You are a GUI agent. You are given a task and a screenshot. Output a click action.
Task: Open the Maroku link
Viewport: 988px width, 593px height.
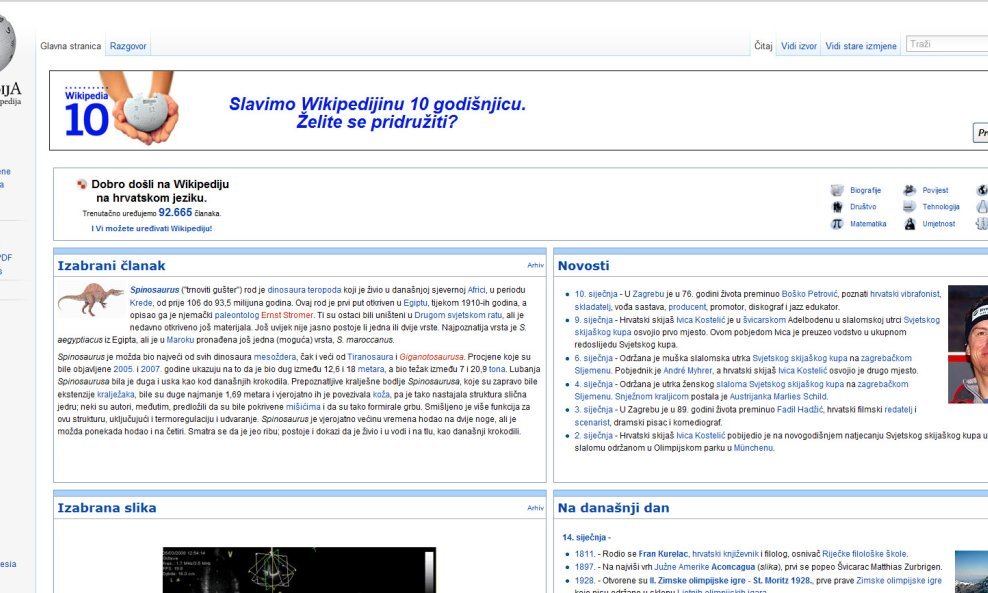point(180,340)
